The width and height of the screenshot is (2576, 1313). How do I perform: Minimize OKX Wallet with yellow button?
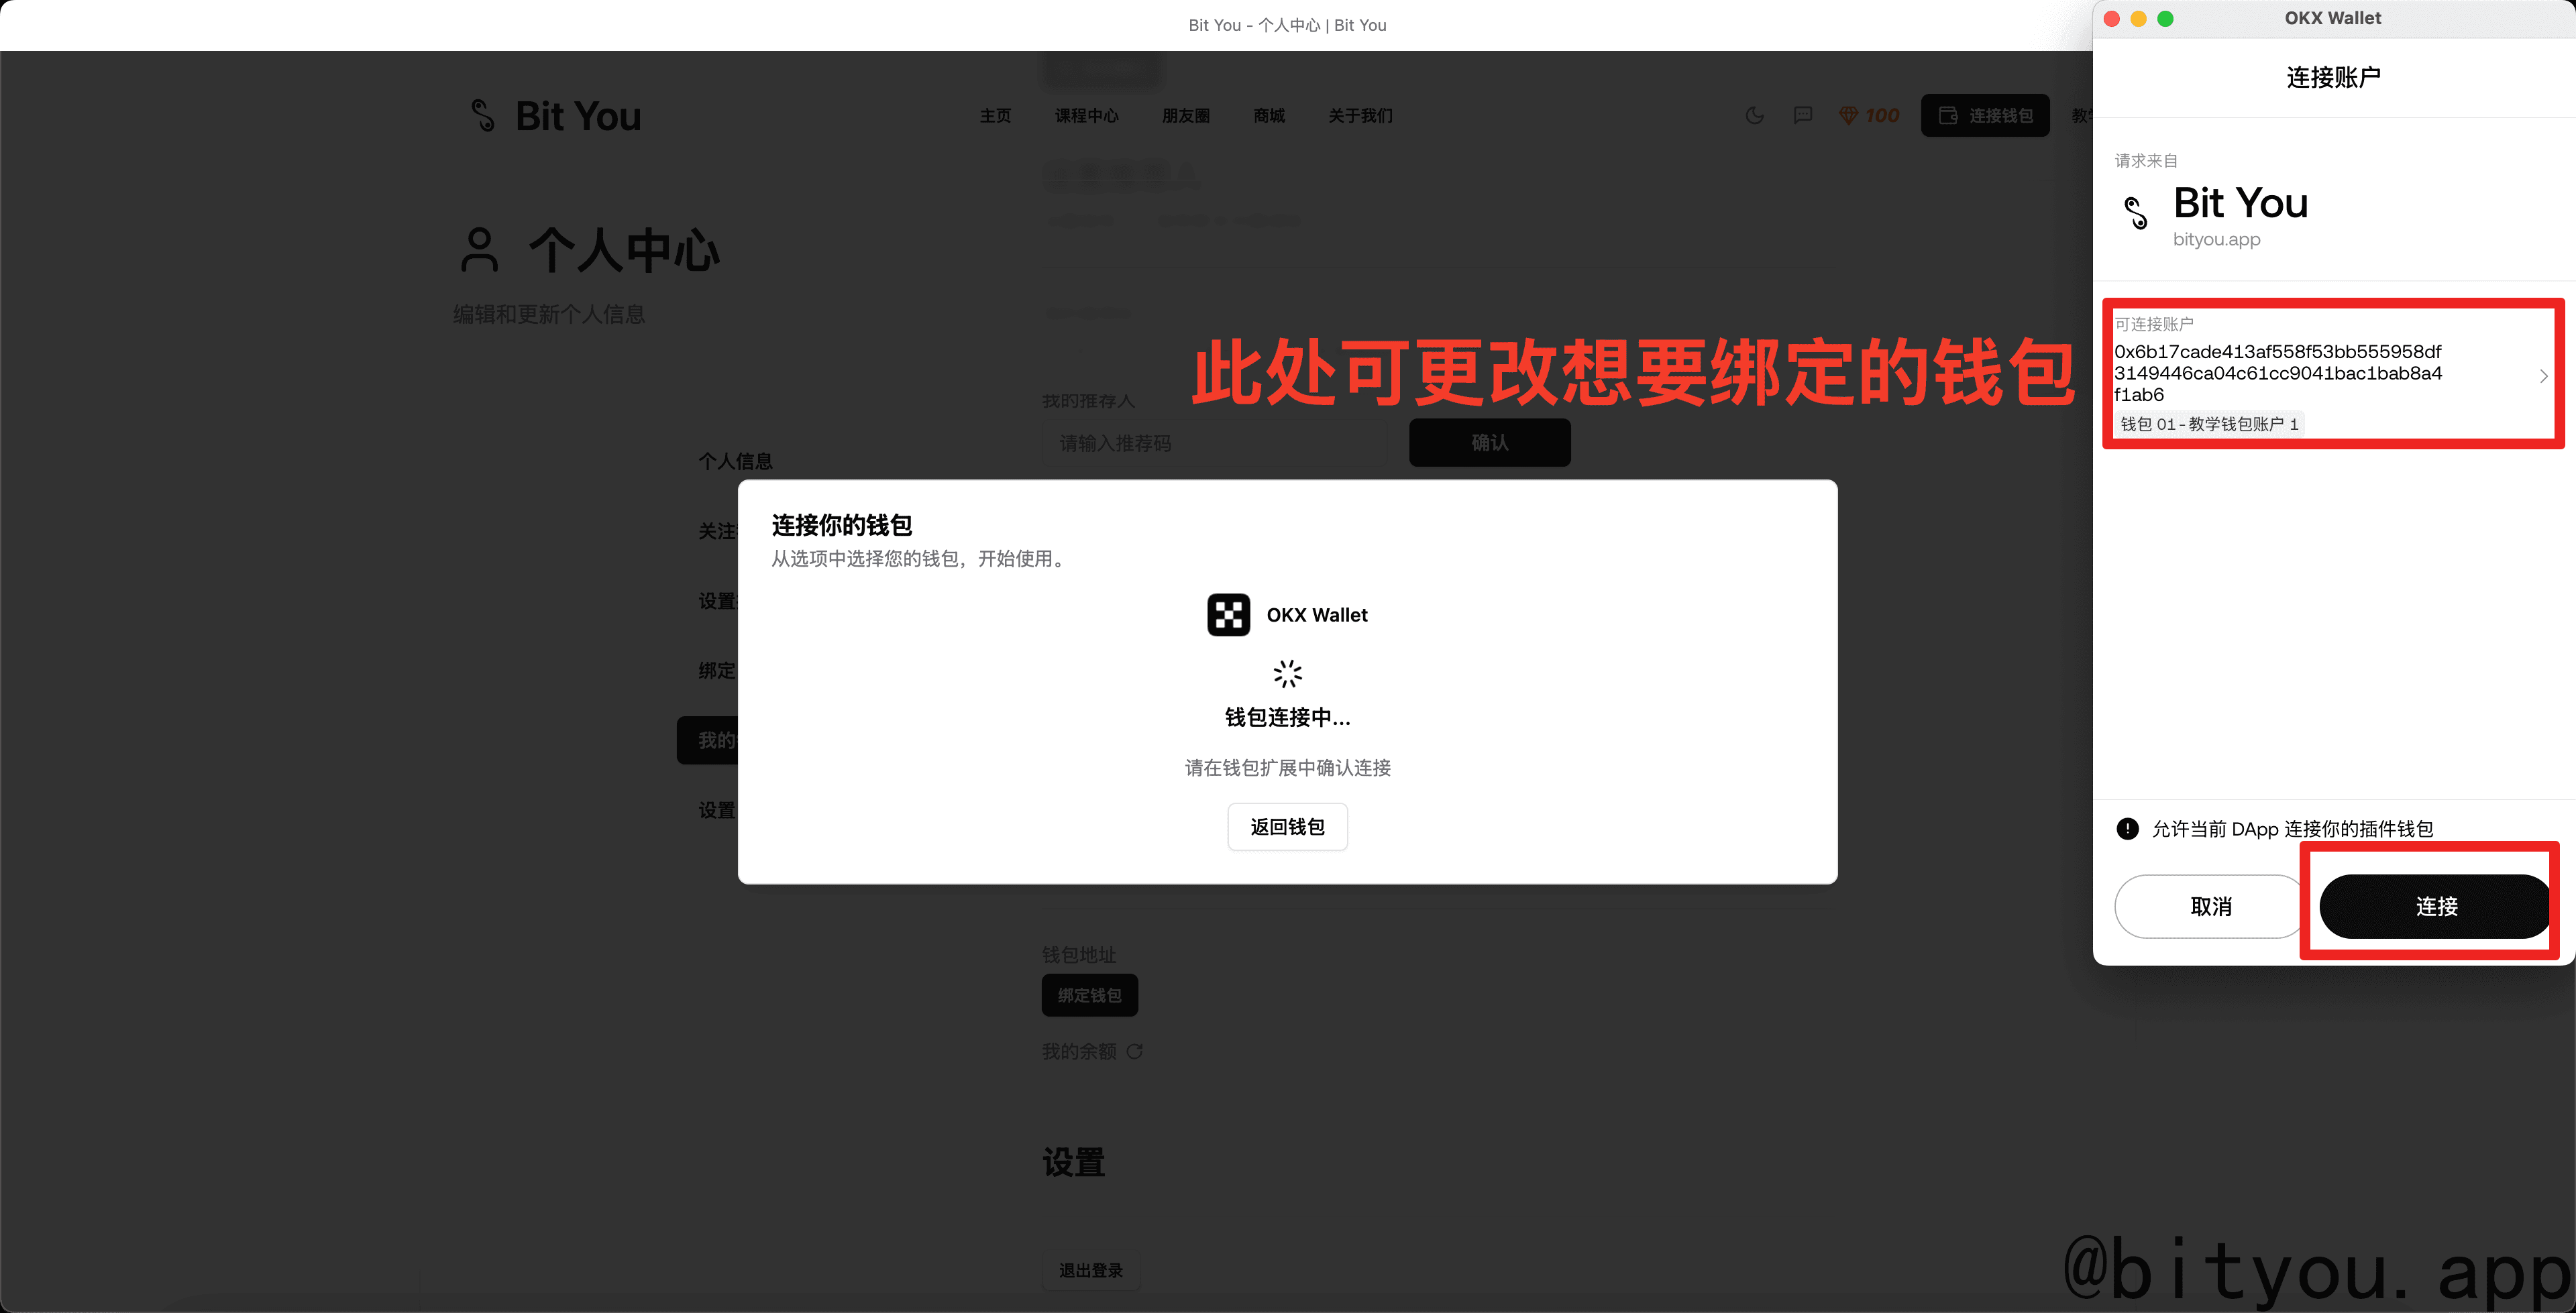tap(2138, 19)
